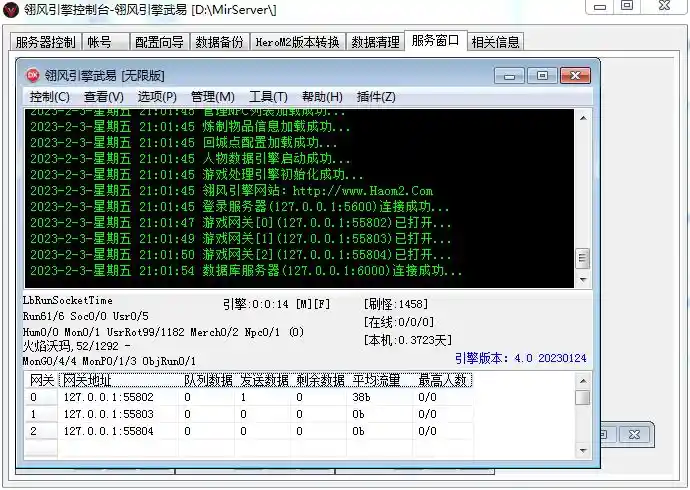This screenshot has height=490, width=690.
Task: Select gateway row 127.0.0.1:55804
Action: click(249, 431)
